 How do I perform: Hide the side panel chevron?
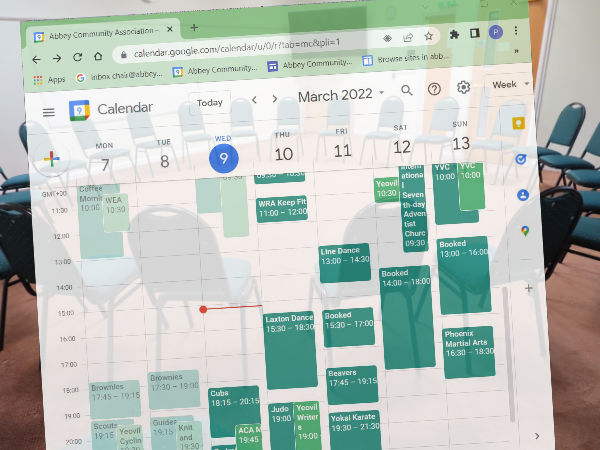tap(537, 435)
